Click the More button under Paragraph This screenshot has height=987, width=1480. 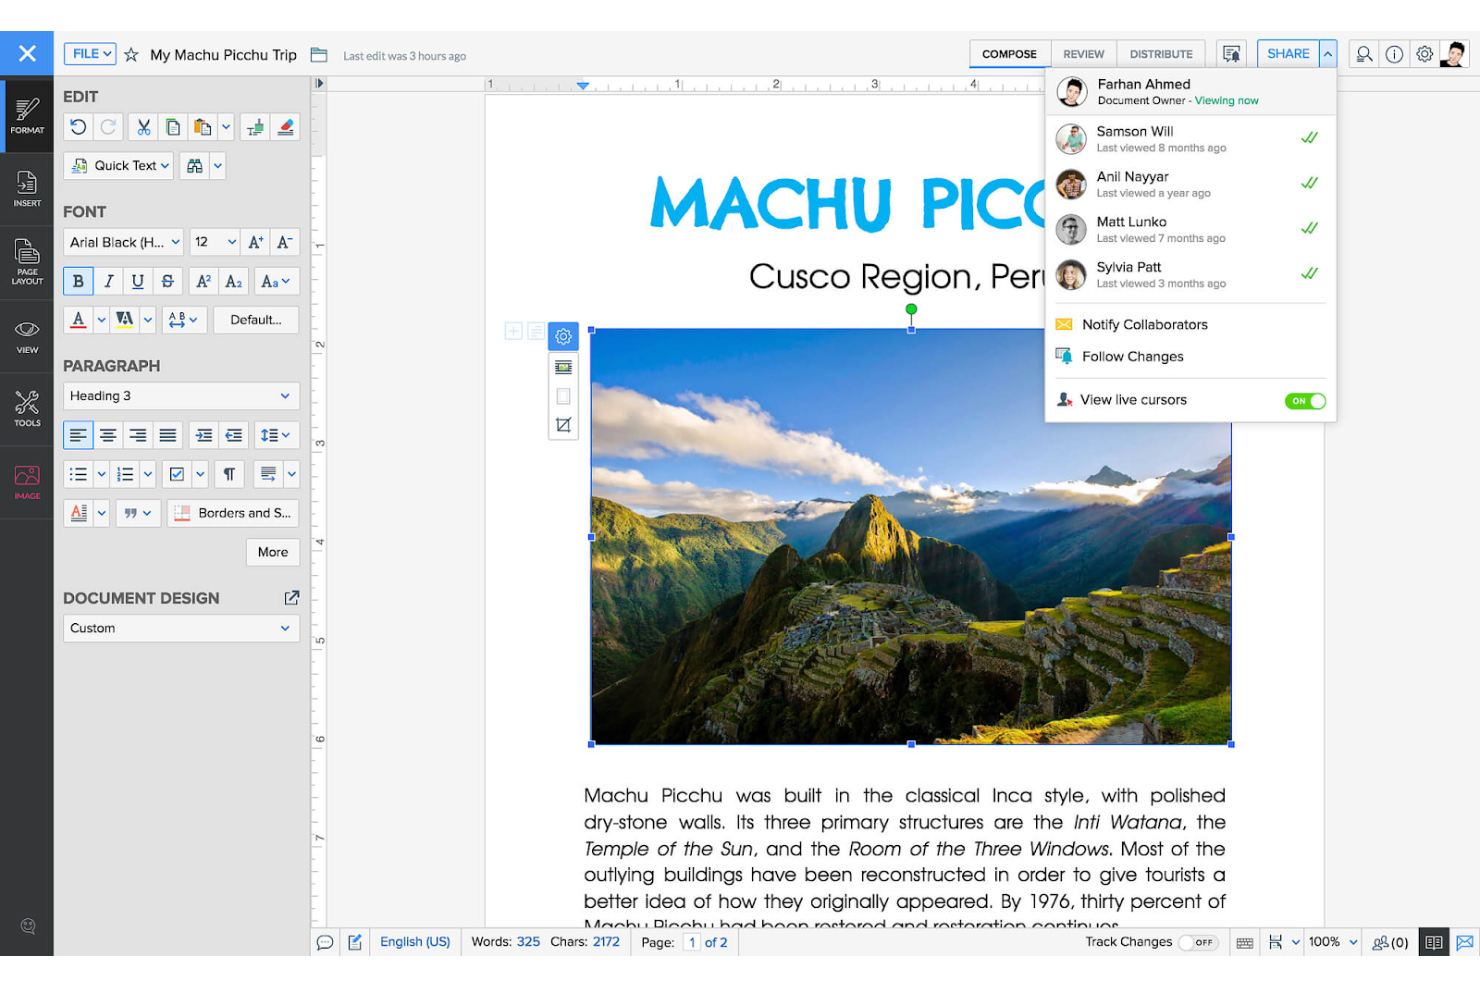click(x=272, y=552)
